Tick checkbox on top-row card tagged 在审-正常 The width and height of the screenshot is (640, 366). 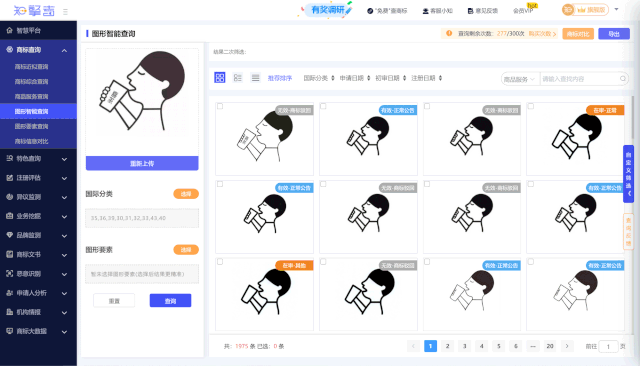coord(531,106)
